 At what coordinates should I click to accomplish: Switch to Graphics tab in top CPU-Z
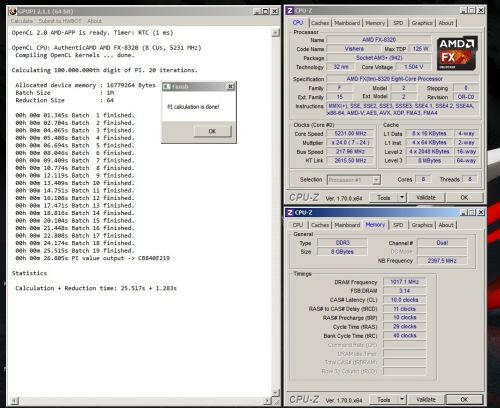click(x=422, y=23)
